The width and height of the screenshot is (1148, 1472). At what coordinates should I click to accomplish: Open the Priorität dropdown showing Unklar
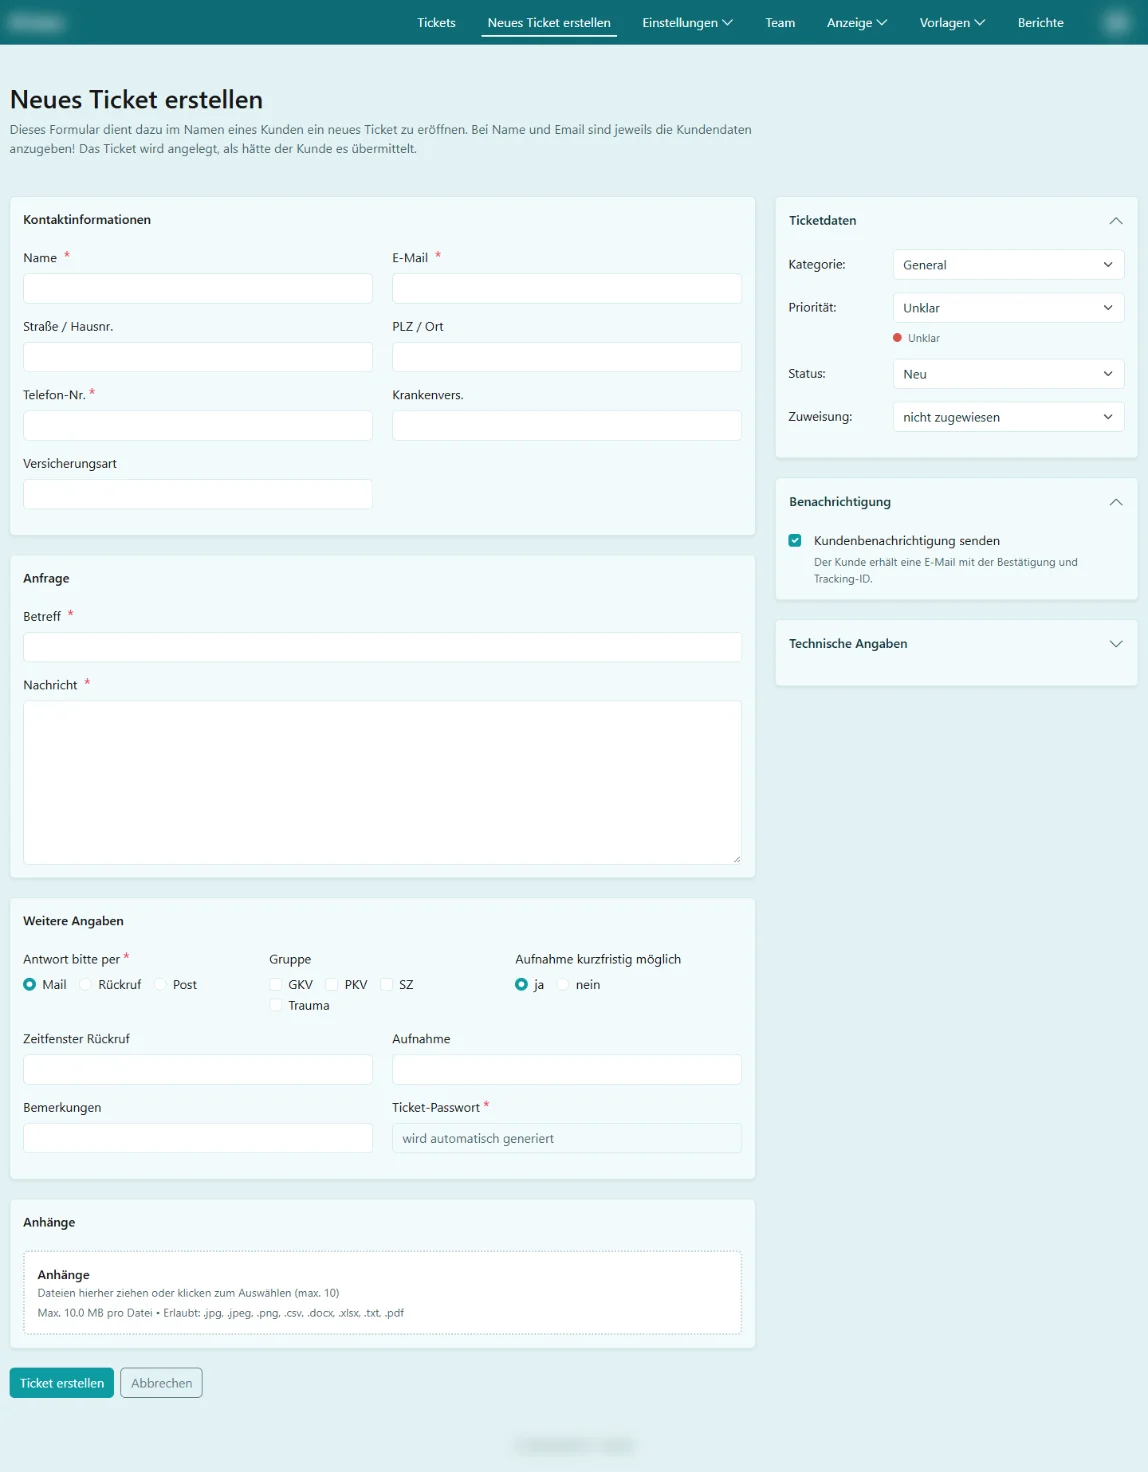1008,308
